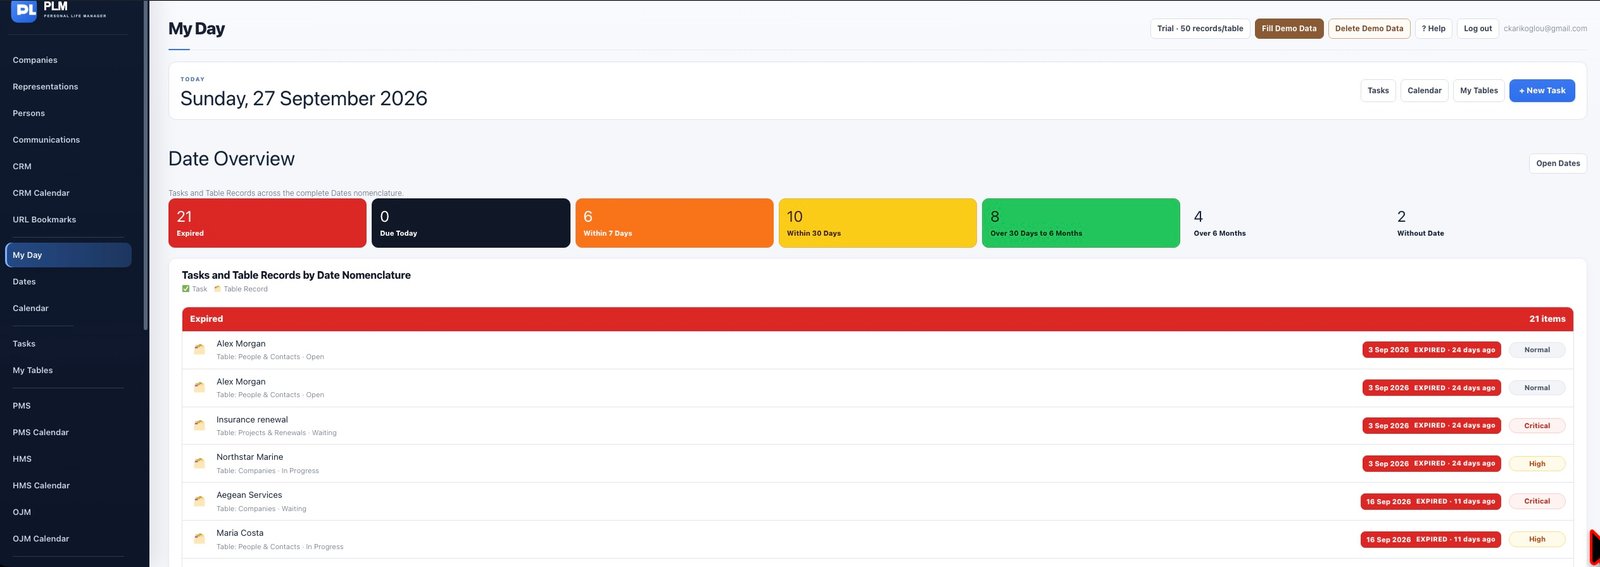Select the Over 6 Months card
This screenshot has height=567, width=1600.
pyautogui.click(x=1284, y=223)
